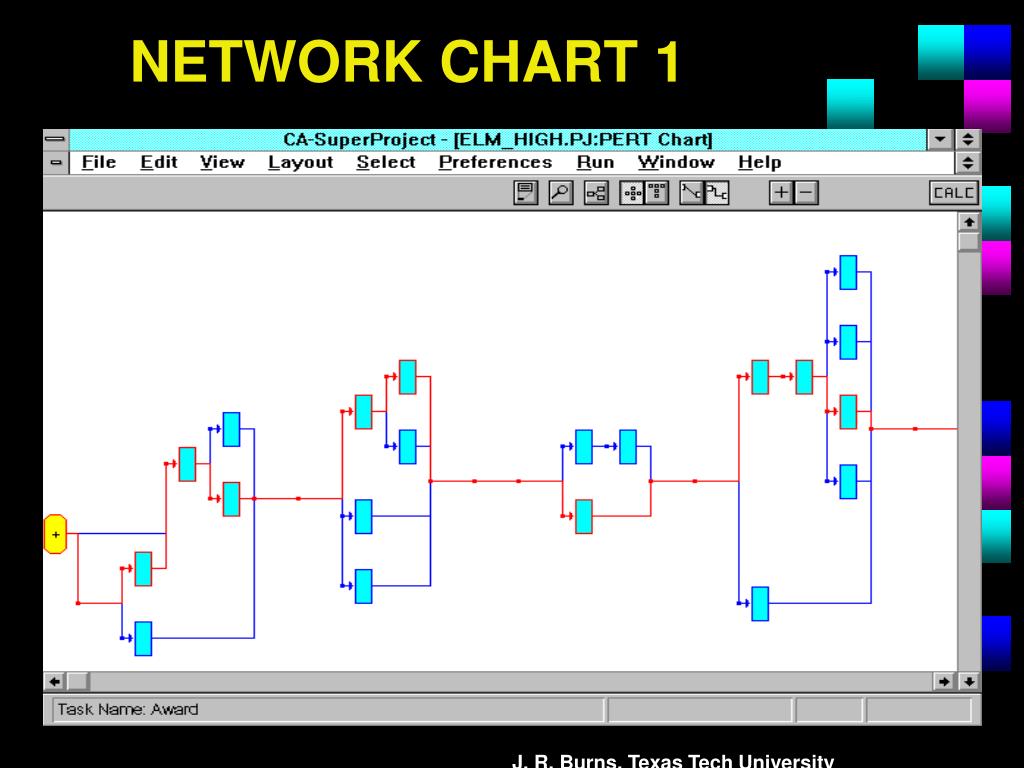Click the magnifying glass find tool
This screenshot has width=1024, height=768.
(x=560, y=193)
